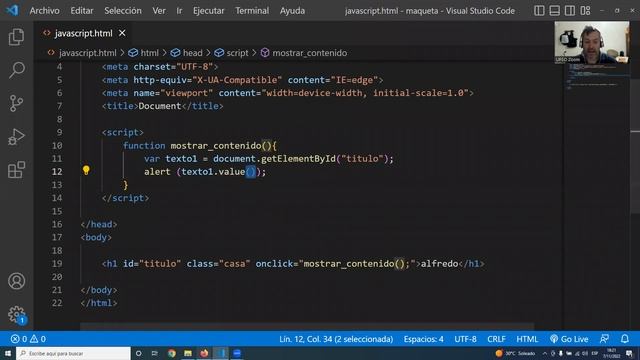Screen dimensions: 640x360
Task: Expand the script breadcrumb
Action: [231, 53]
